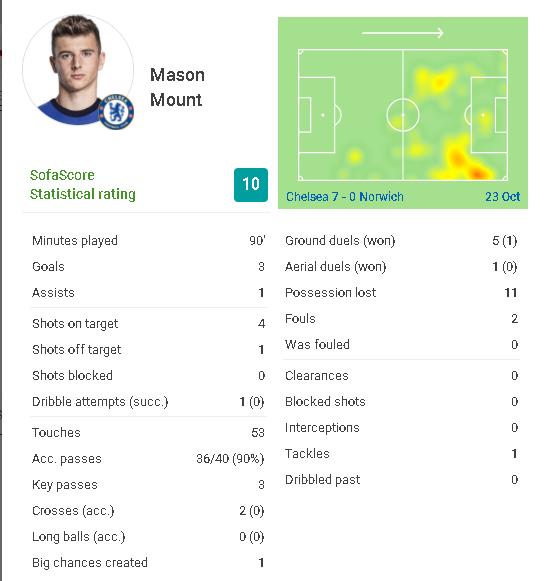
Task: Select the Goals stat row
Action: pos(148,267)
